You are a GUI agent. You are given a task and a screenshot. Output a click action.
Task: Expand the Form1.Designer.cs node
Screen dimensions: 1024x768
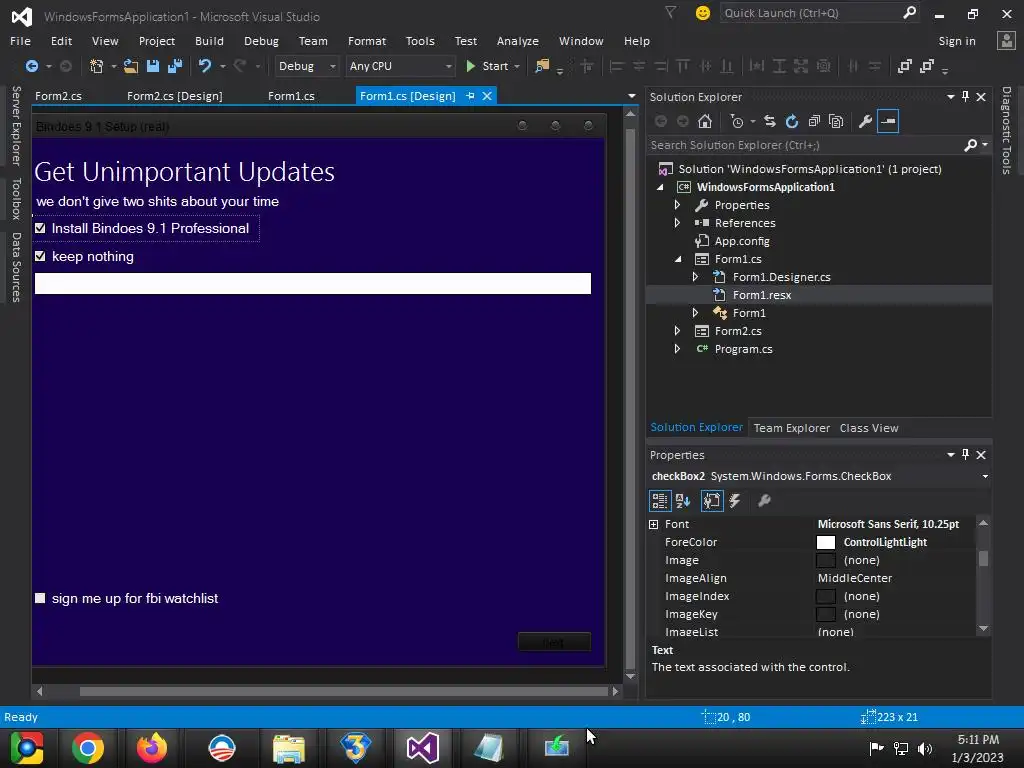point(696,277)
